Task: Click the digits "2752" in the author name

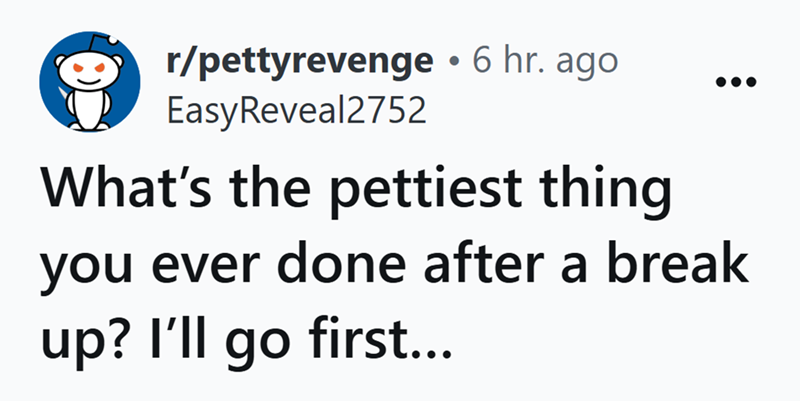Action: coord(394,108)
